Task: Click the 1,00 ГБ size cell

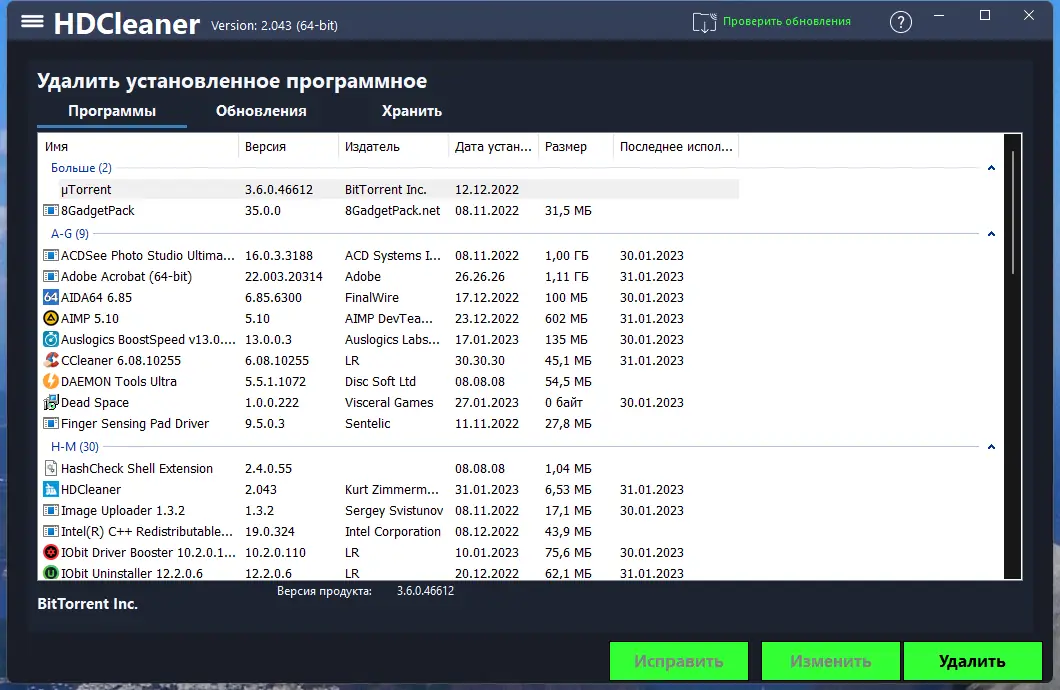Action: click(567, 255)
